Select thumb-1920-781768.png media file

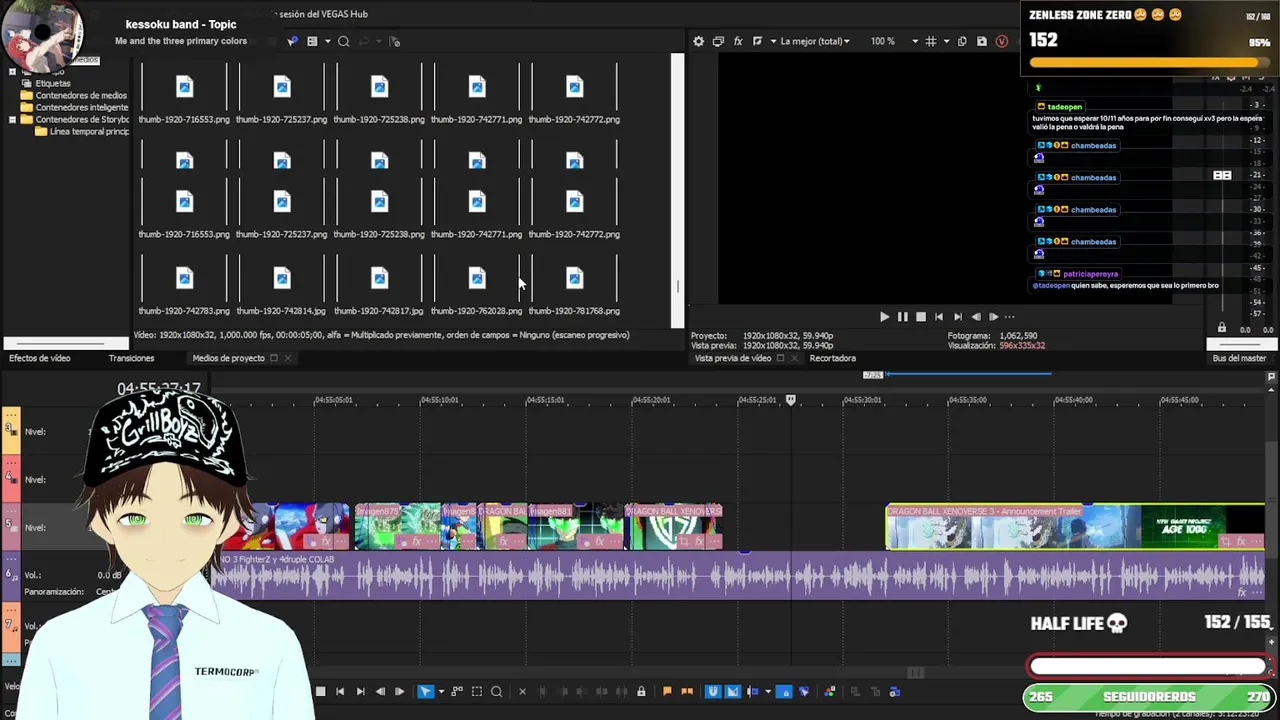[x=574, y=287]
